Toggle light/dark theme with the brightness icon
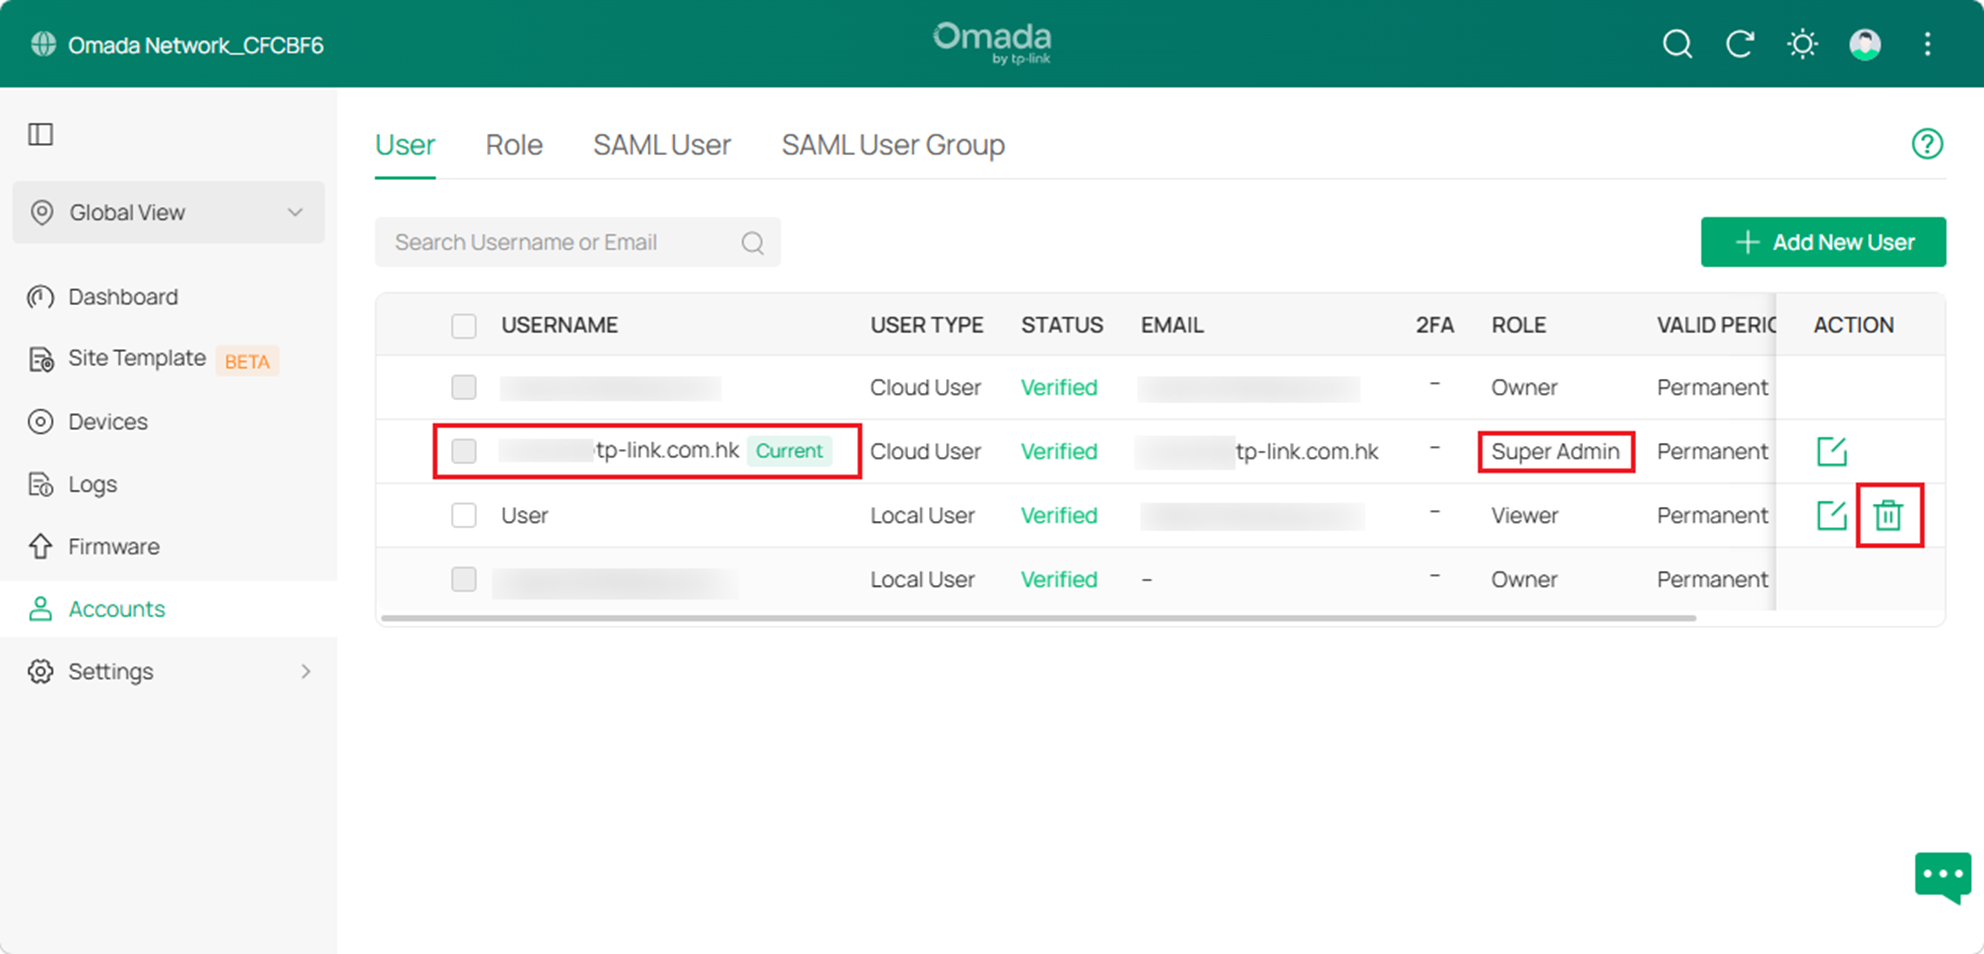 (1802, 44)
